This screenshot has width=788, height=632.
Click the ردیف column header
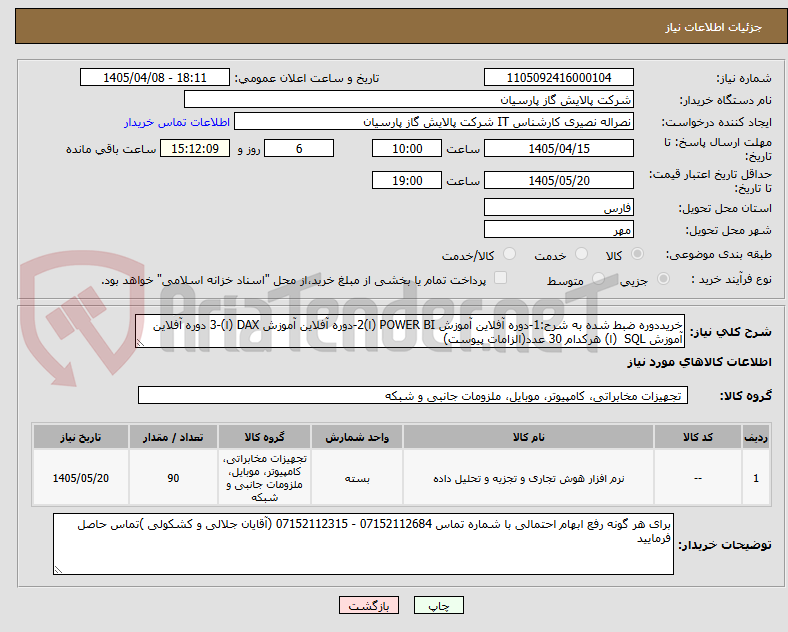click(756, 437)
